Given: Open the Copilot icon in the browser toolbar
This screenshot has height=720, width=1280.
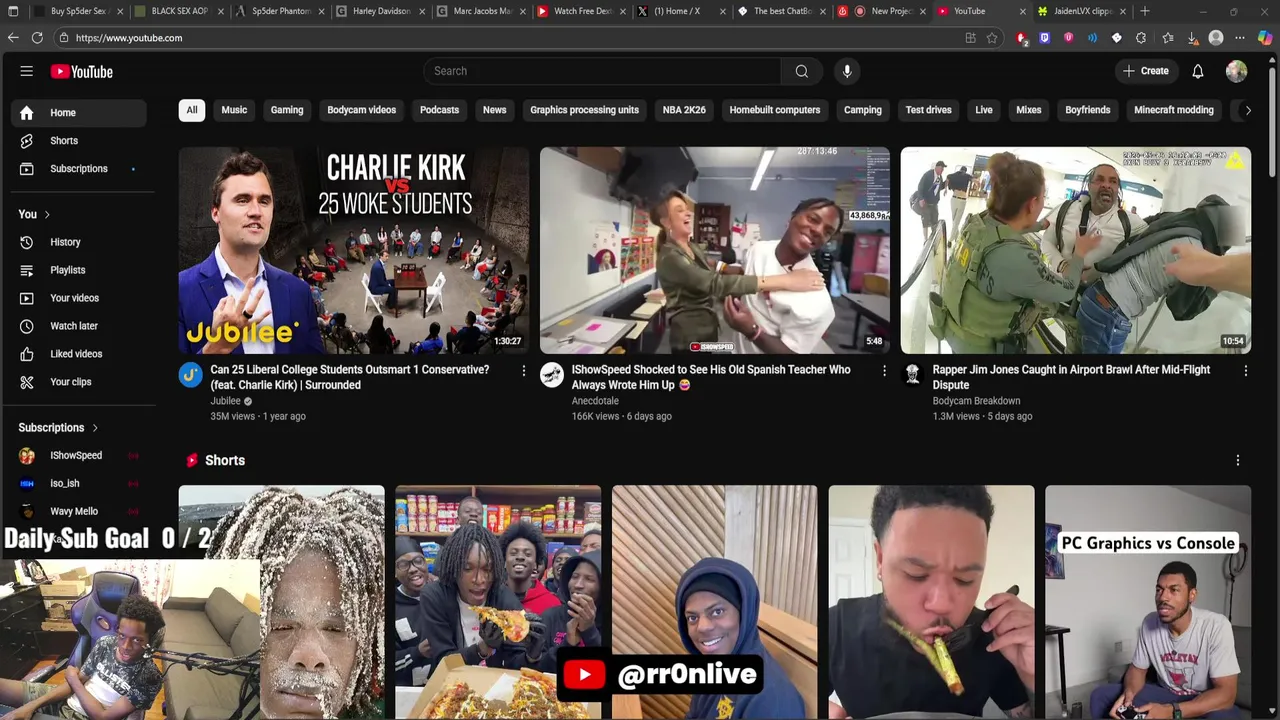Looking at the screenshot, I should (x=1265, y=38).
